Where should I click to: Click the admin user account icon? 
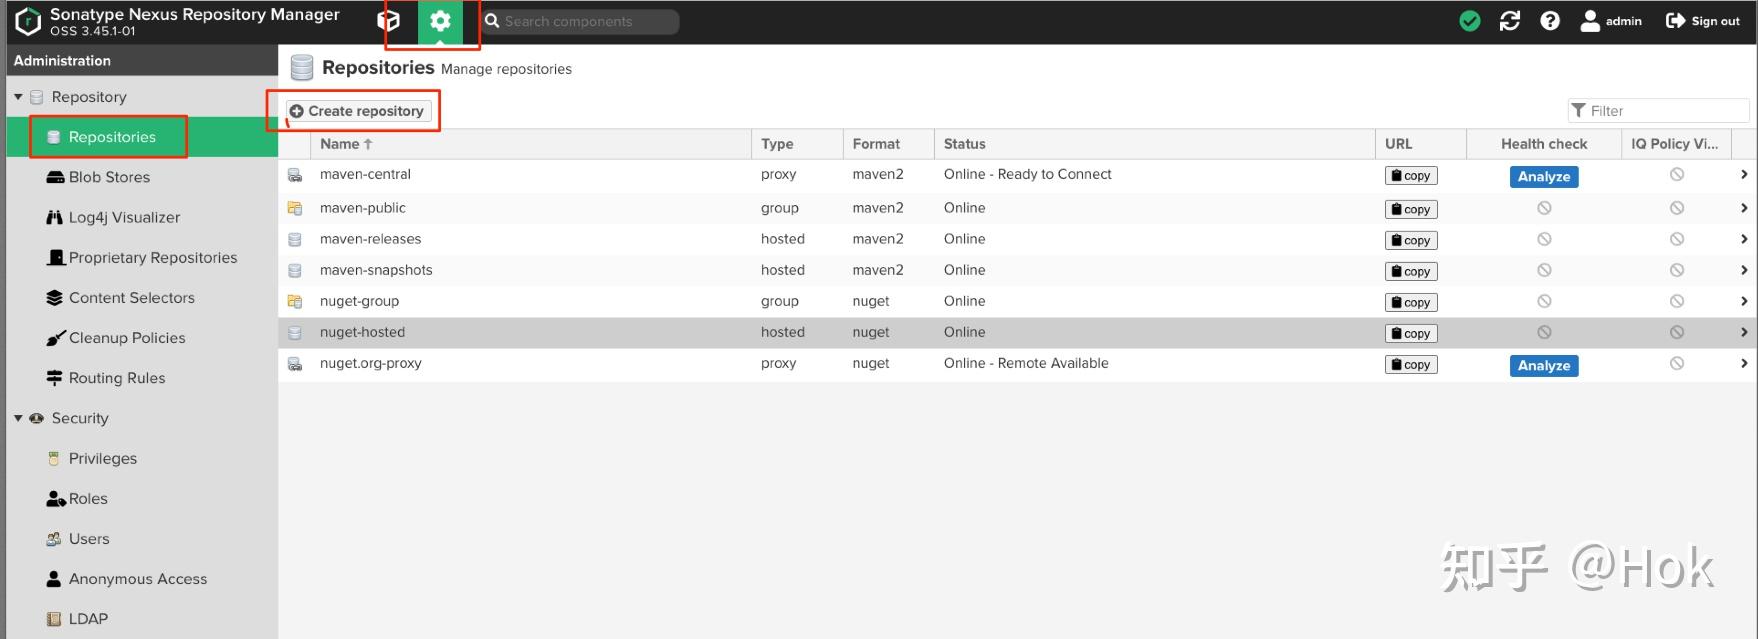tap(1590, 21)
